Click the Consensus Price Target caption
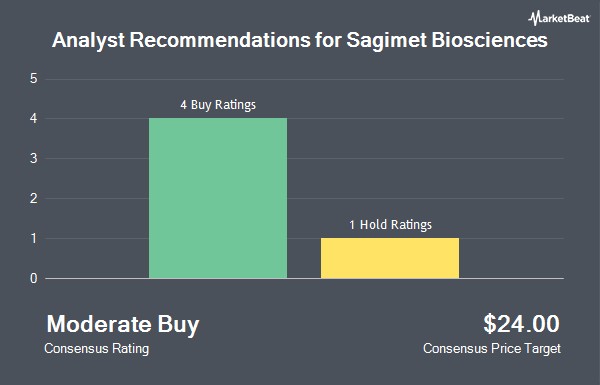This screenshot has height=385, width=600. 492,349
